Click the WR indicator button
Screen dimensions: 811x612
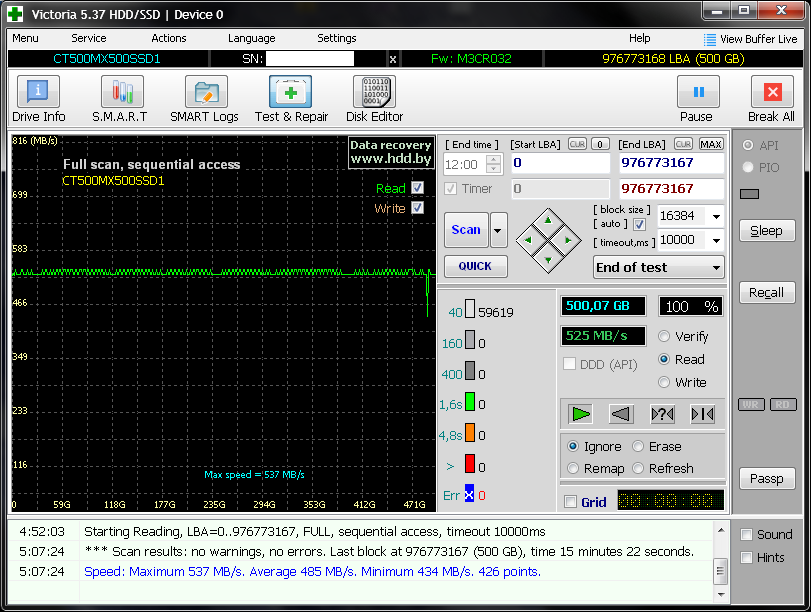pyautogui.click(x=751, y=404)
